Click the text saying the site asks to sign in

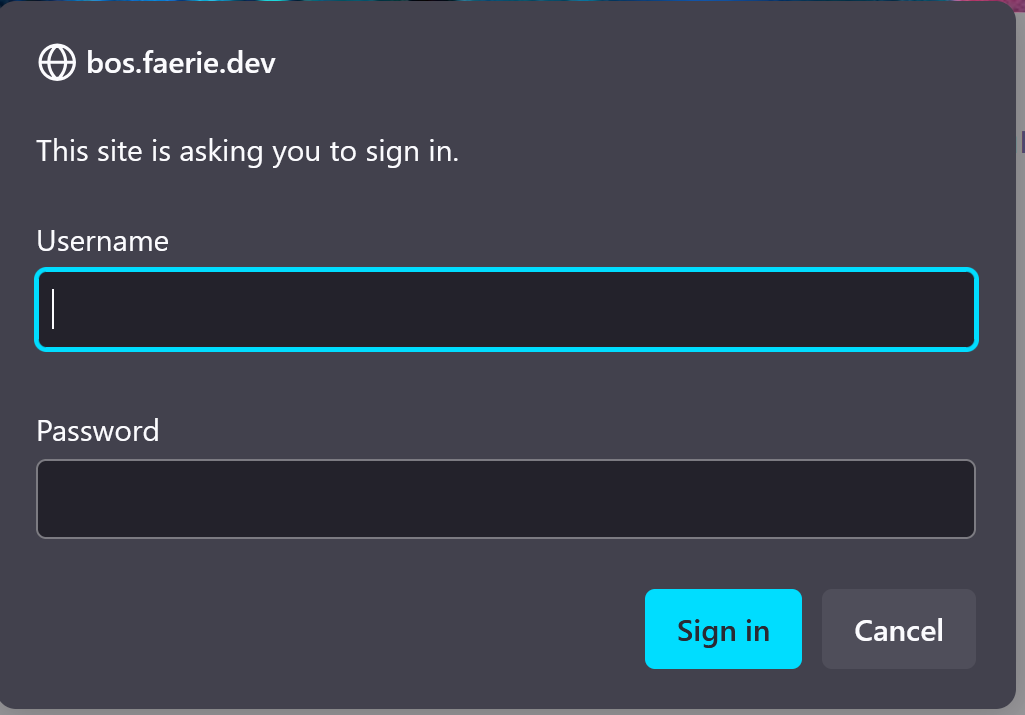[246, 151]
